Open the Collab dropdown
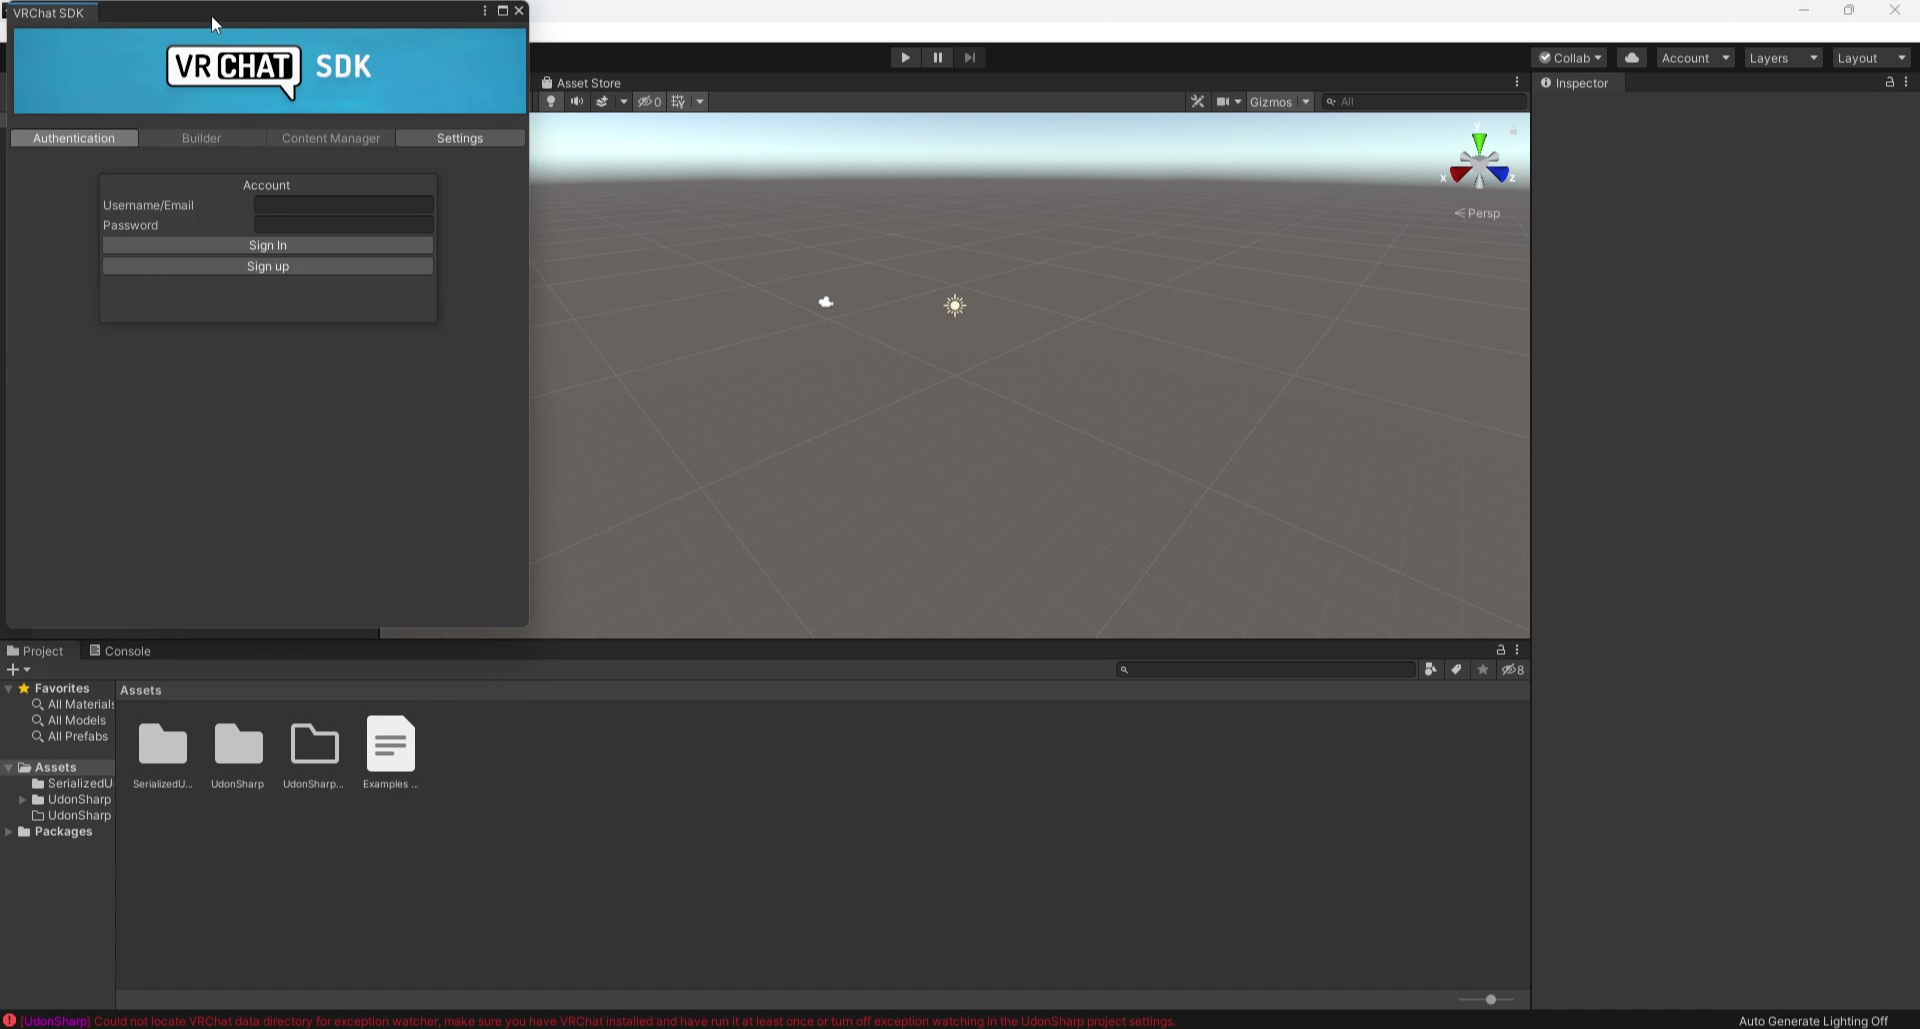Image resolution: width=1920 pixels, height=1029 pixels. pyautogui.click(x=1570, y=58)
